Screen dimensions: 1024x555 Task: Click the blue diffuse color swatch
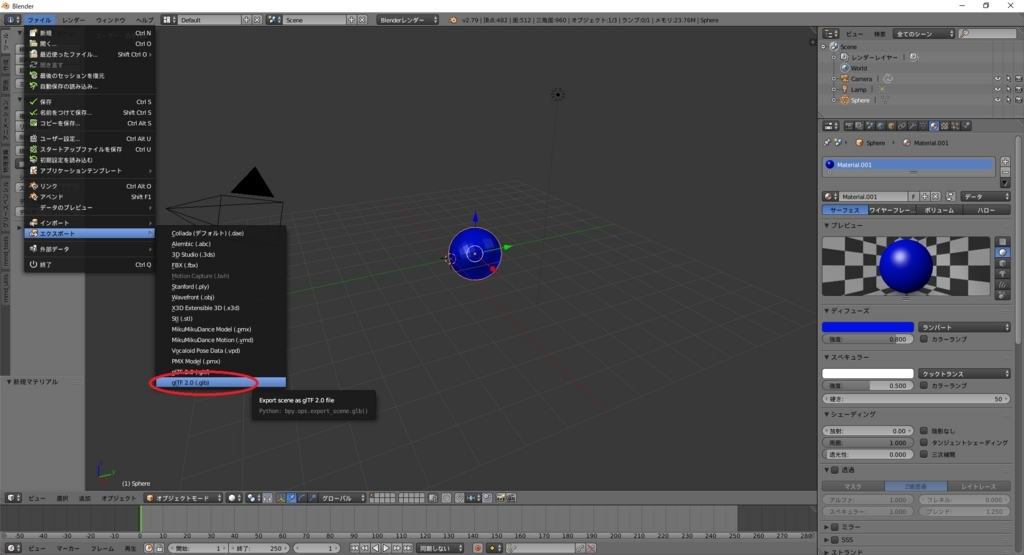[x=867, y=326]
